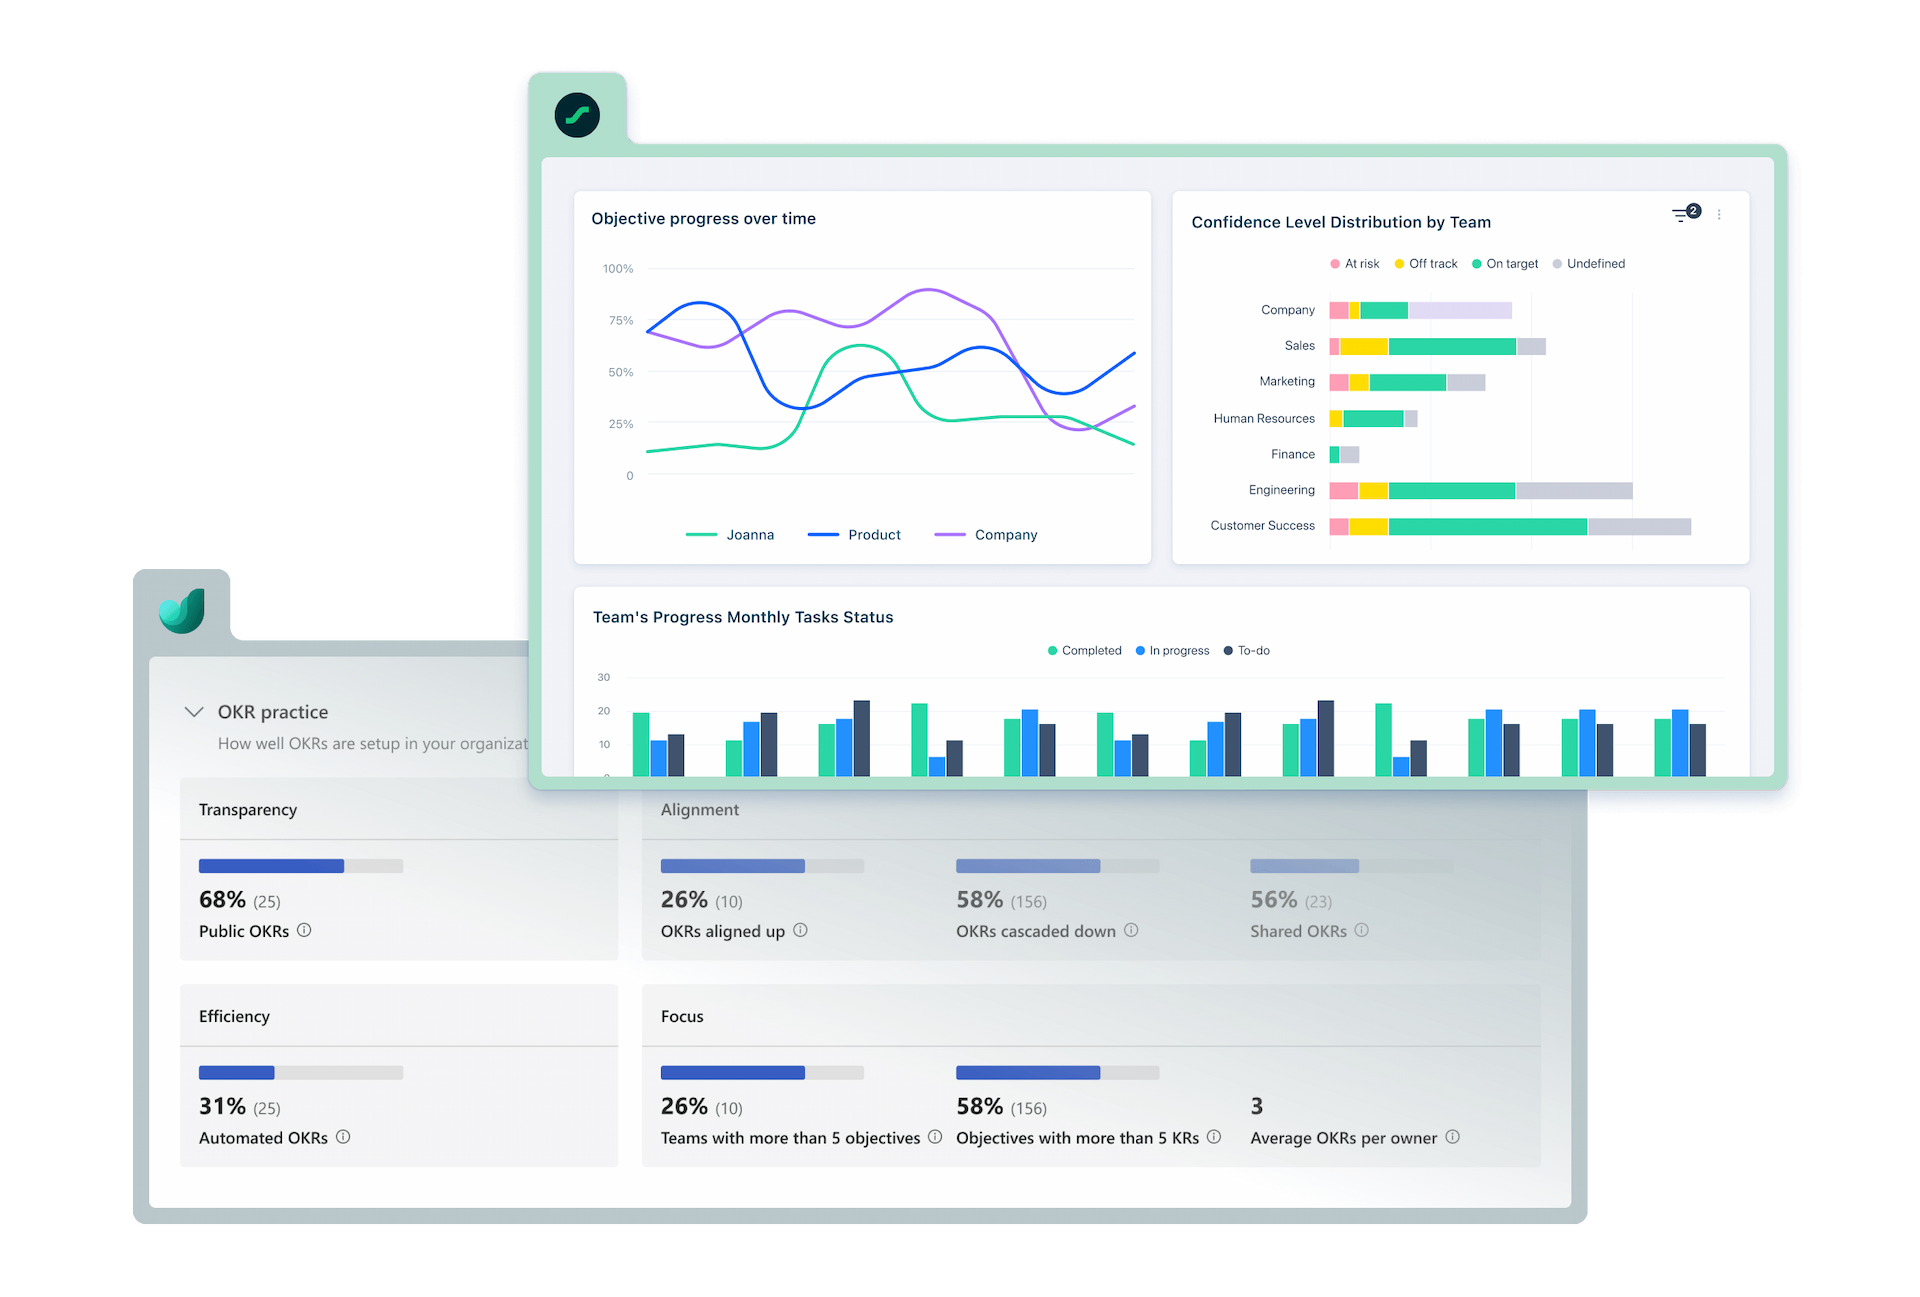Viewport: 1920px width, 1297px height.
Task: Open the three-dot menu on the Confidence chart
Action: (x=1720, y=214)
